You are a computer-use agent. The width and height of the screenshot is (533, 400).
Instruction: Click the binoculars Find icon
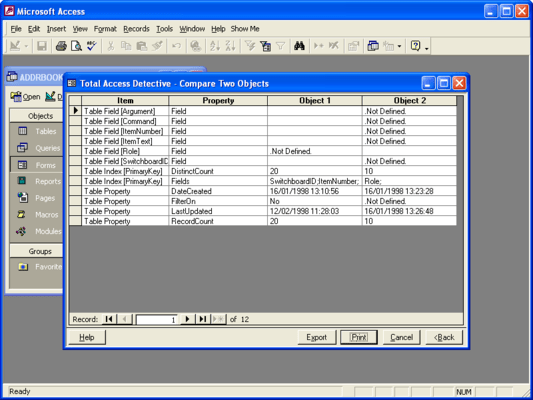coord(299,46)
